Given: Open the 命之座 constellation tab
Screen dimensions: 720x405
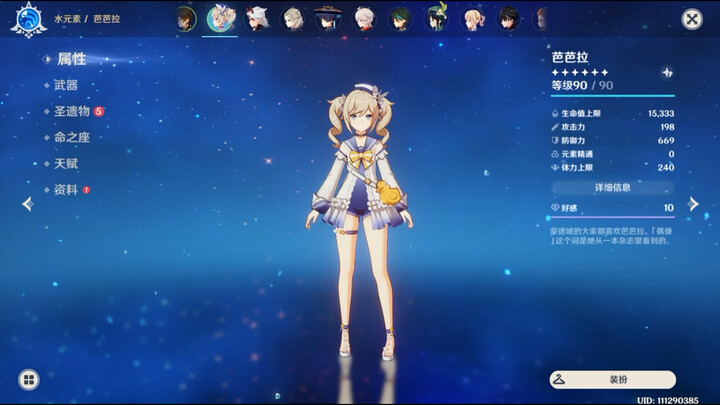Looking at the screenshot, I should (x=72, y=137).
